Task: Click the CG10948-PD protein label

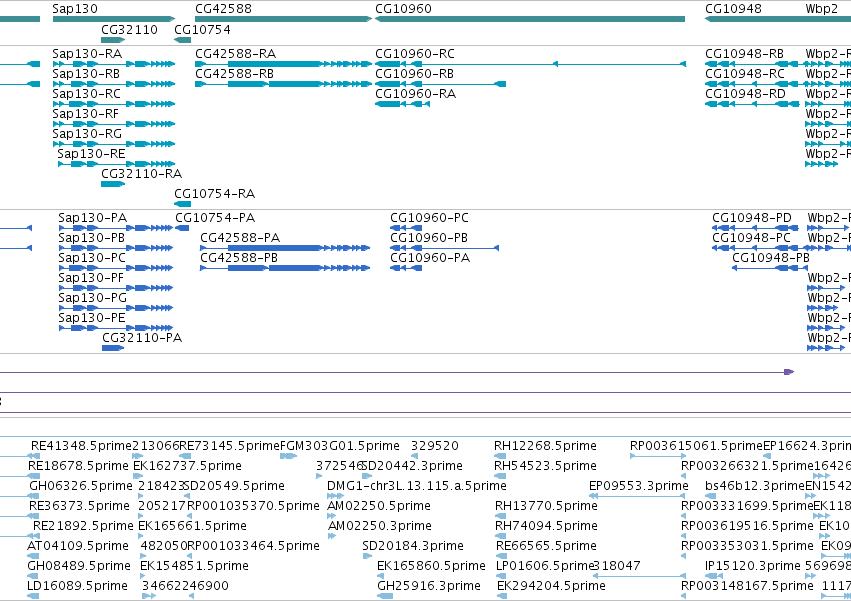Action: [752, 218]
